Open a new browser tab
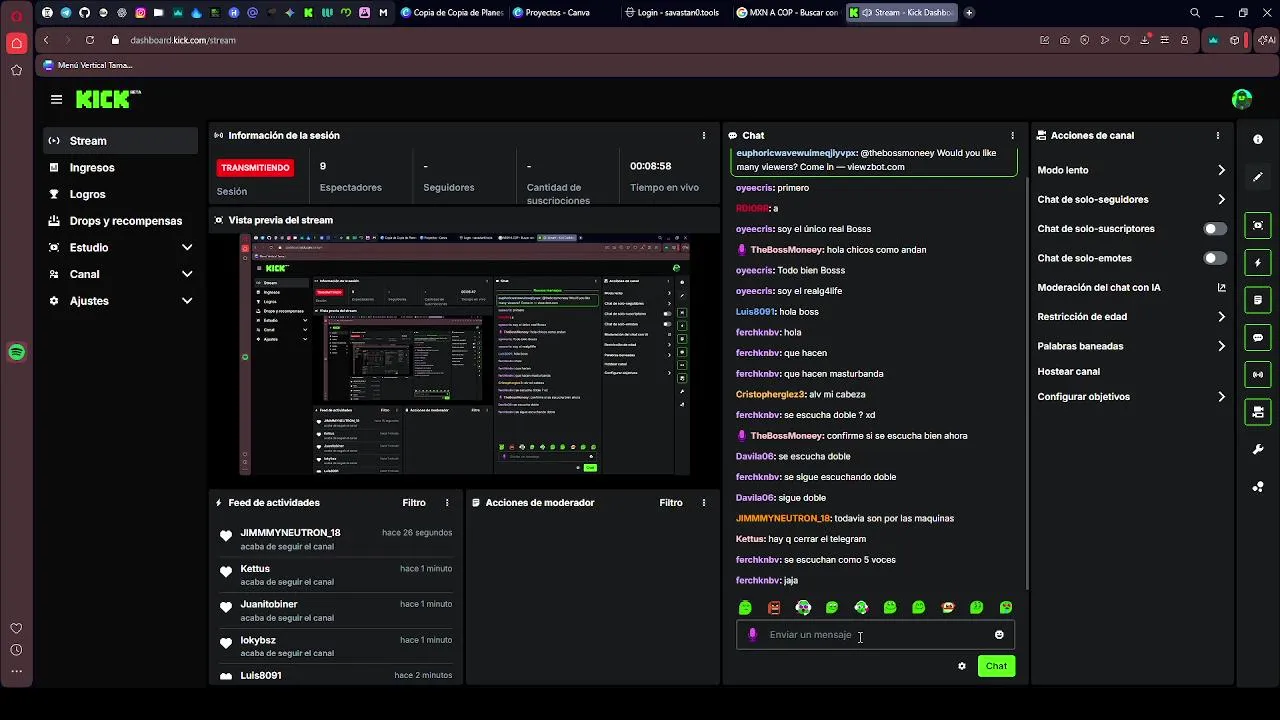Viewport: 1280px width, 720px height. tap(969, 13)
